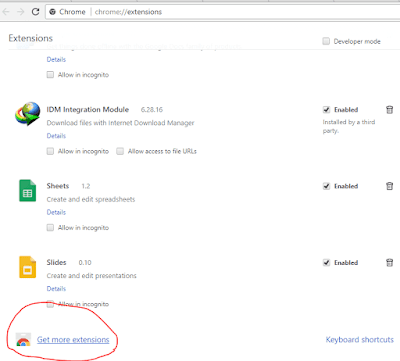400x361 pixels.
Task: Click 'Installed by a third party' note
Action: coord(349,126)
